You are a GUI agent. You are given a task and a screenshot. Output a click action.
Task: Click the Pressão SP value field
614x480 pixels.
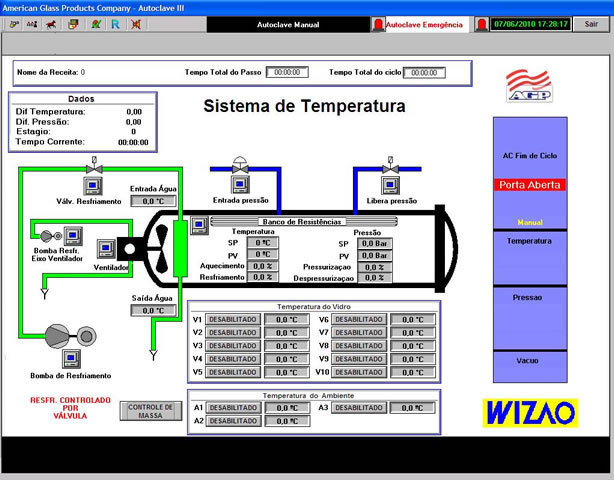point(374,244)
